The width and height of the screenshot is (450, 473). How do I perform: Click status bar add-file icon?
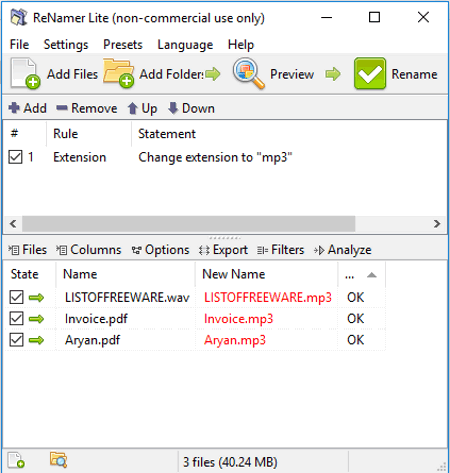coord(16,460)
